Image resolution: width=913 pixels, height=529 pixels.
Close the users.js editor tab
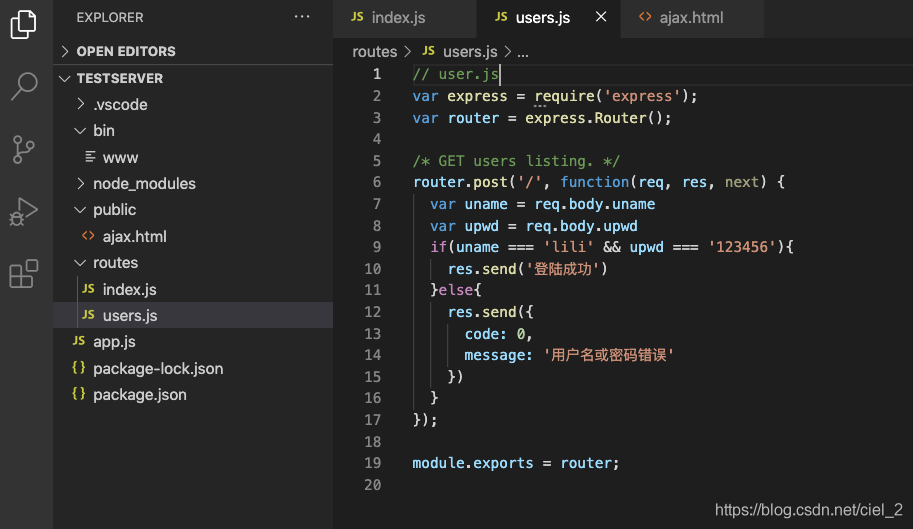(x=600, y=17)
